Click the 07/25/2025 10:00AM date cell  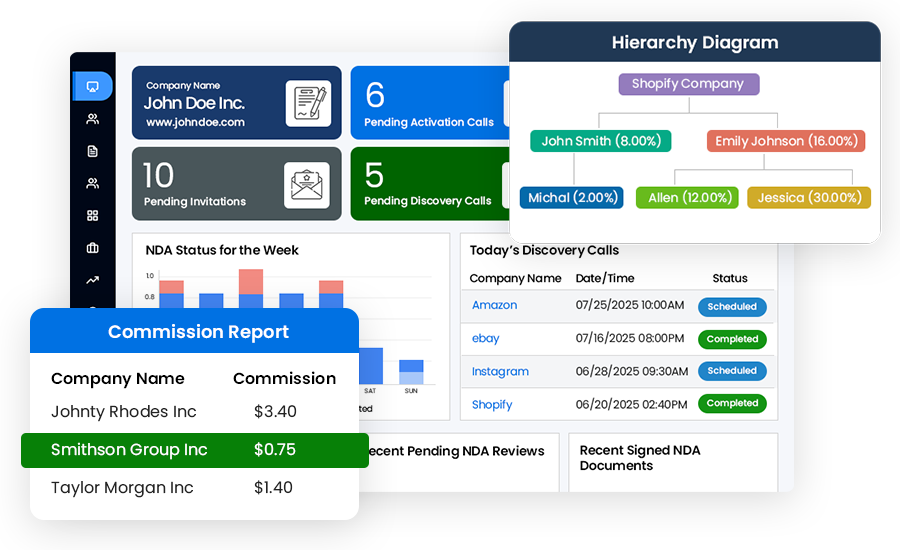(630, 305)
